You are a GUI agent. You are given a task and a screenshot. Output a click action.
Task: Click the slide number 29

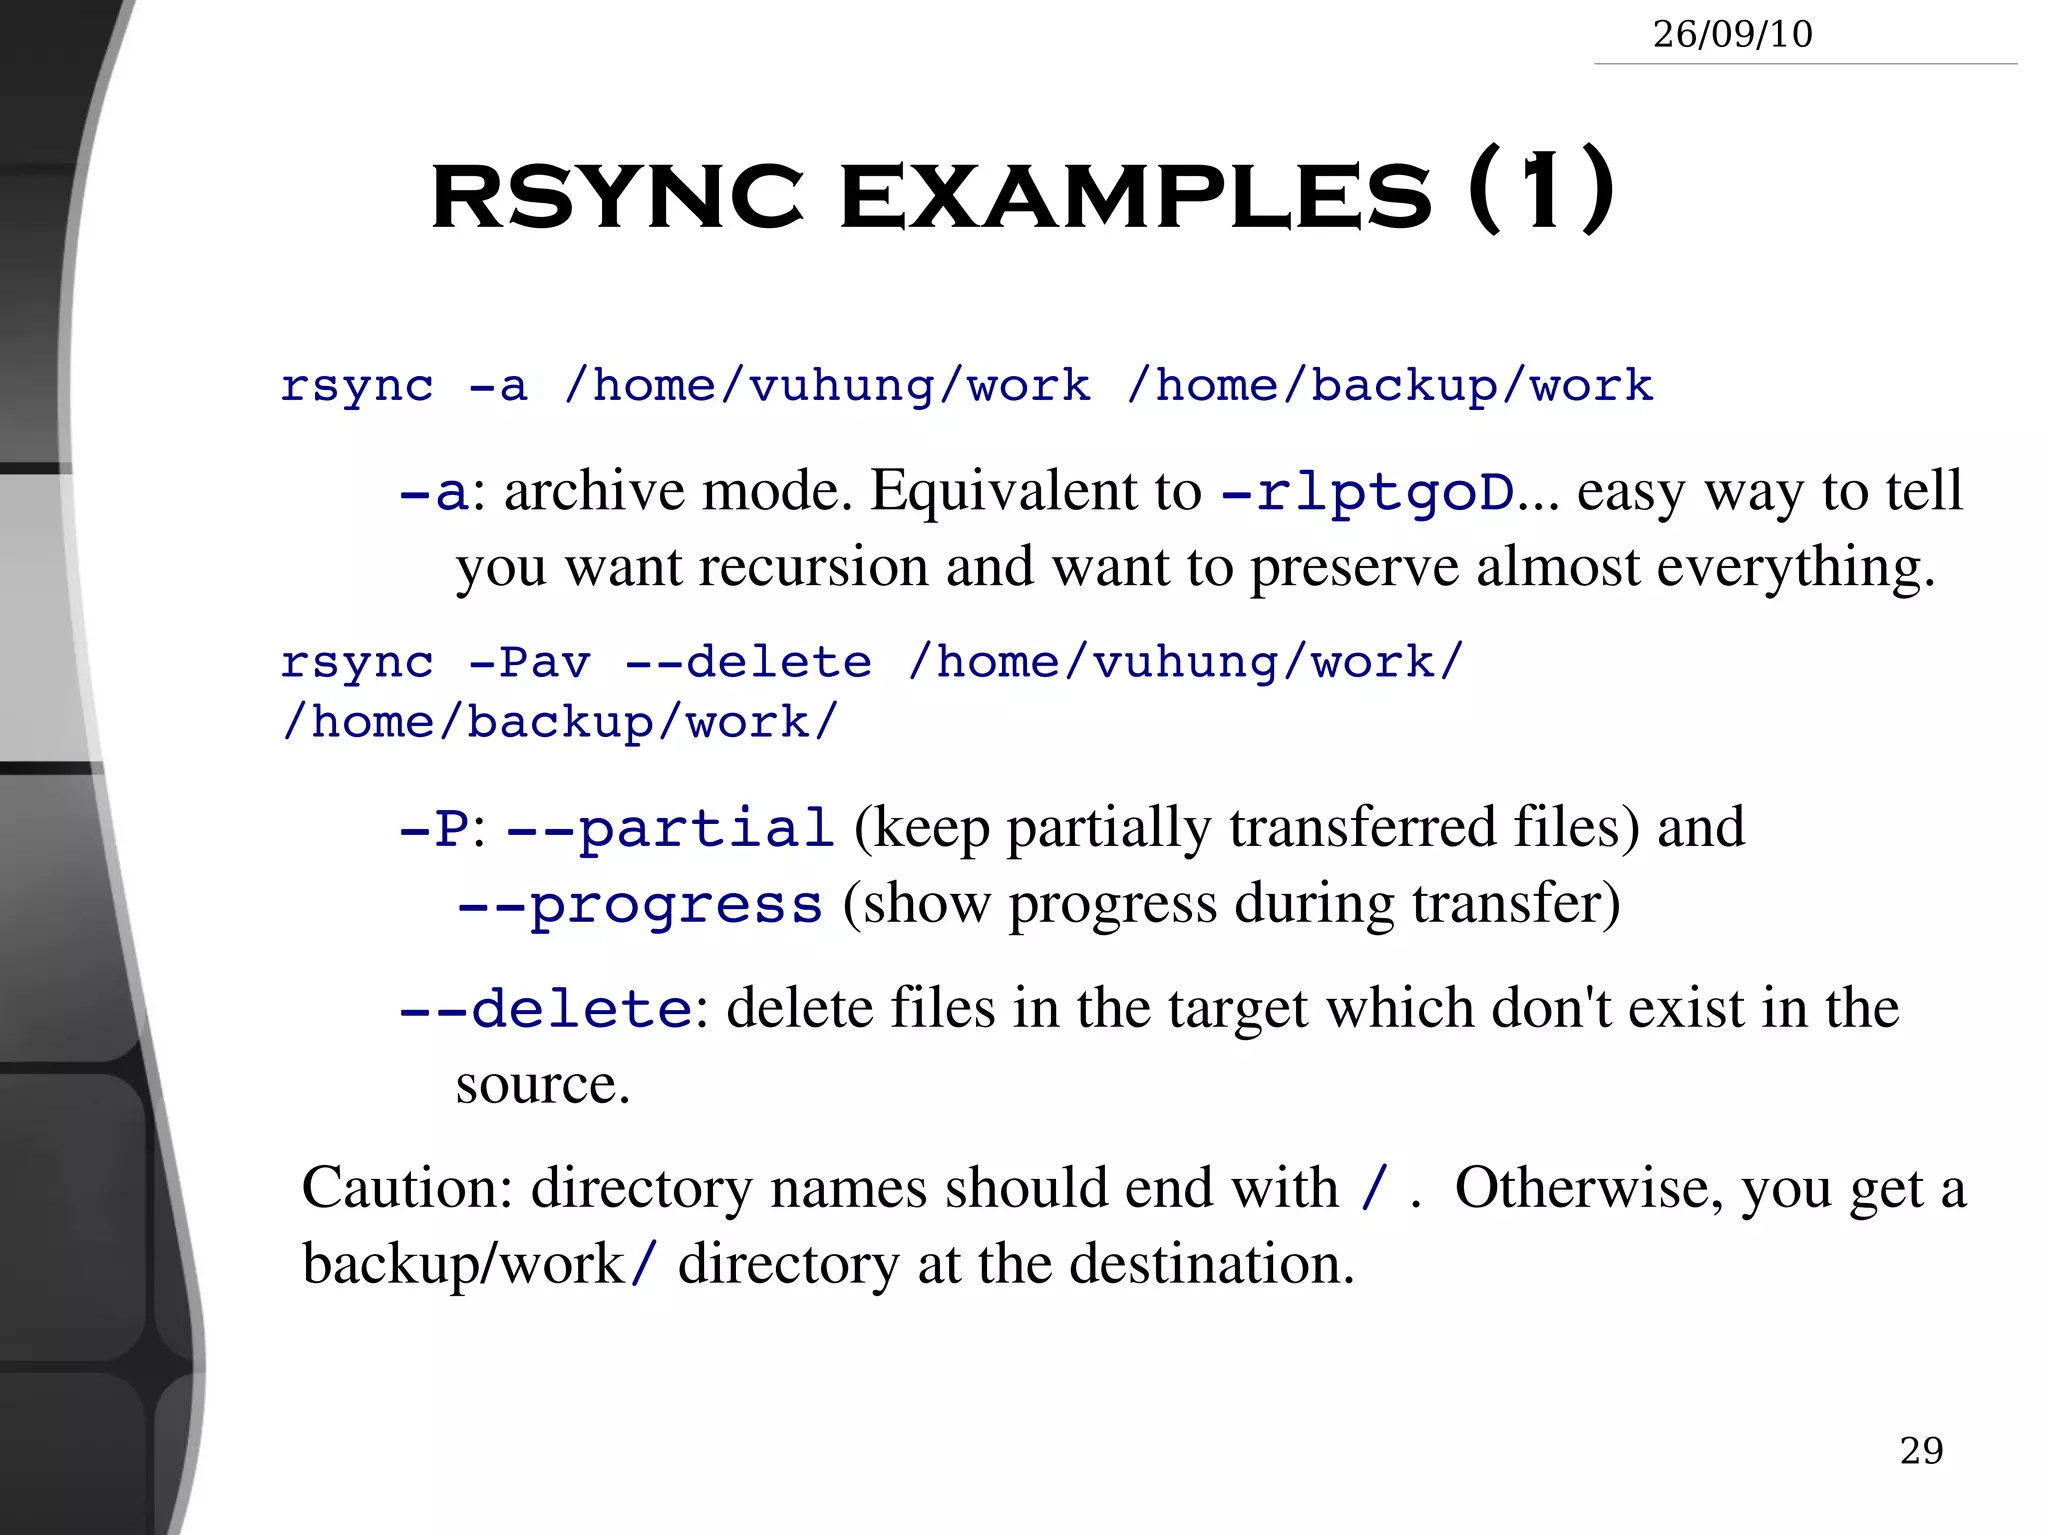point(1921,1451)
